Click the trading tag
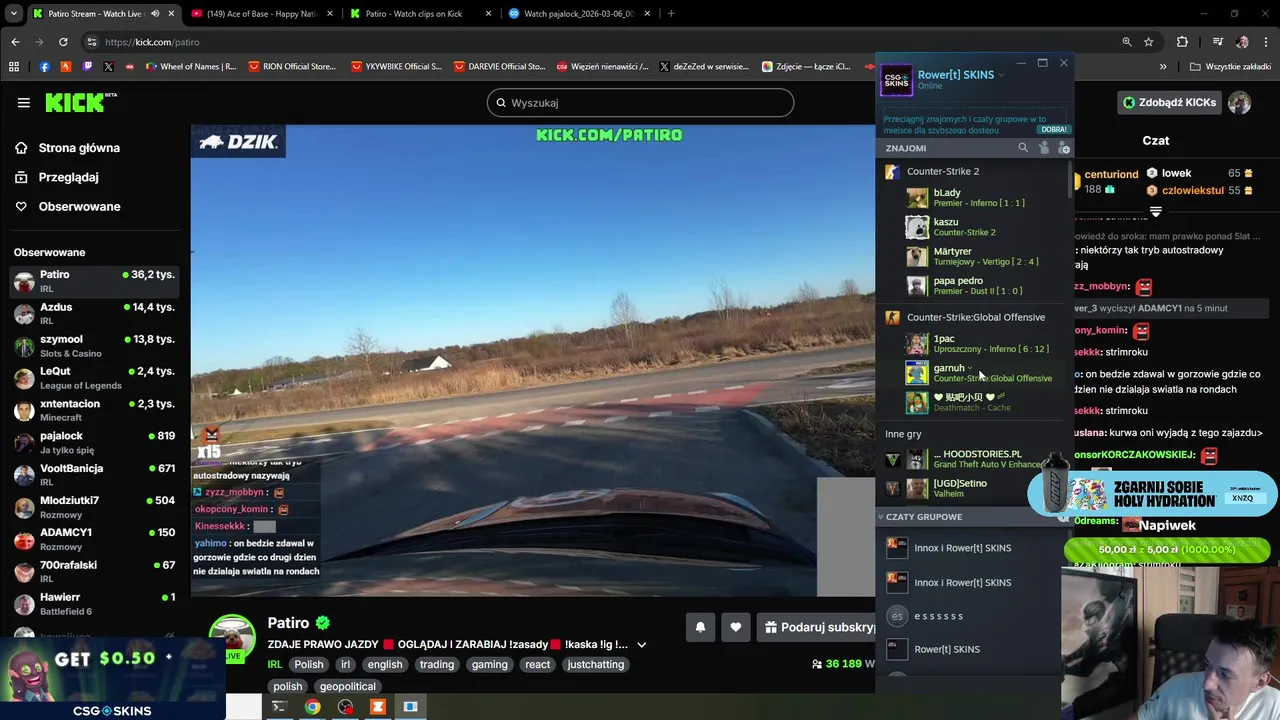Image resolution: width=1280 pixels, height=720 pixels. [436, 664]
